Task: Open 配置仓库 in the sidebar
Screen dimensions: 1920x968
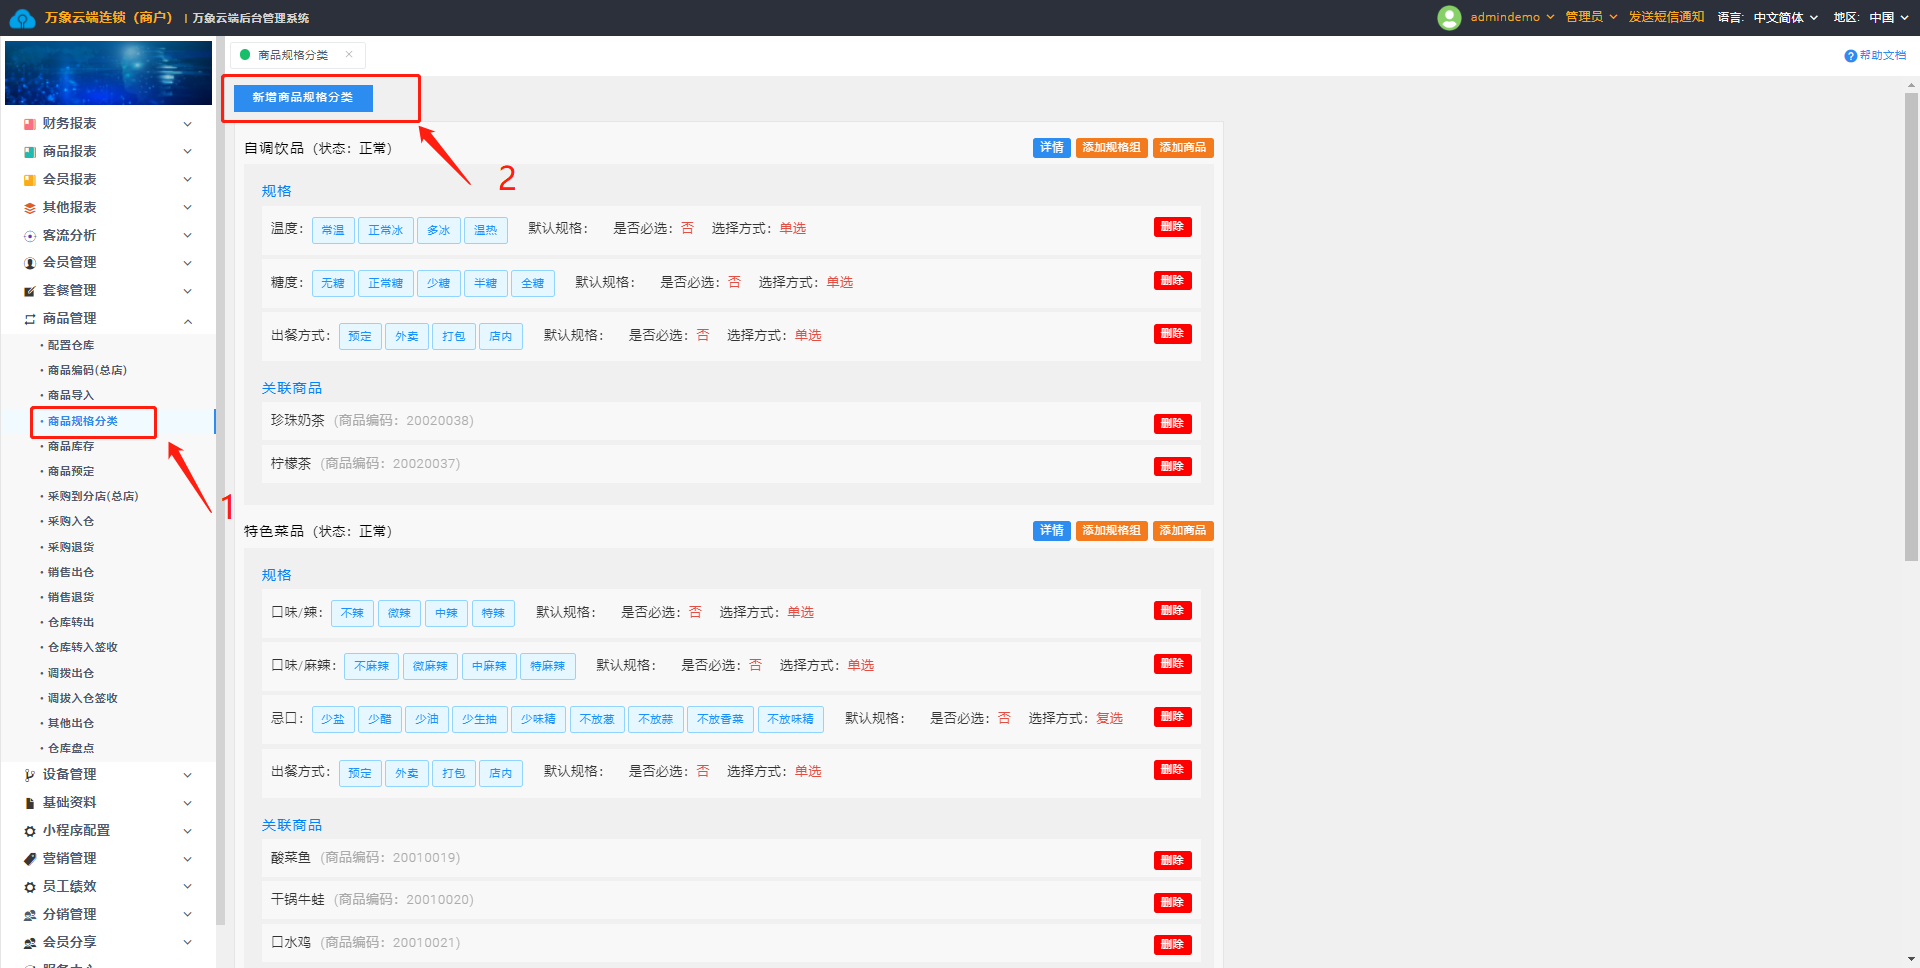Action: 71,345
